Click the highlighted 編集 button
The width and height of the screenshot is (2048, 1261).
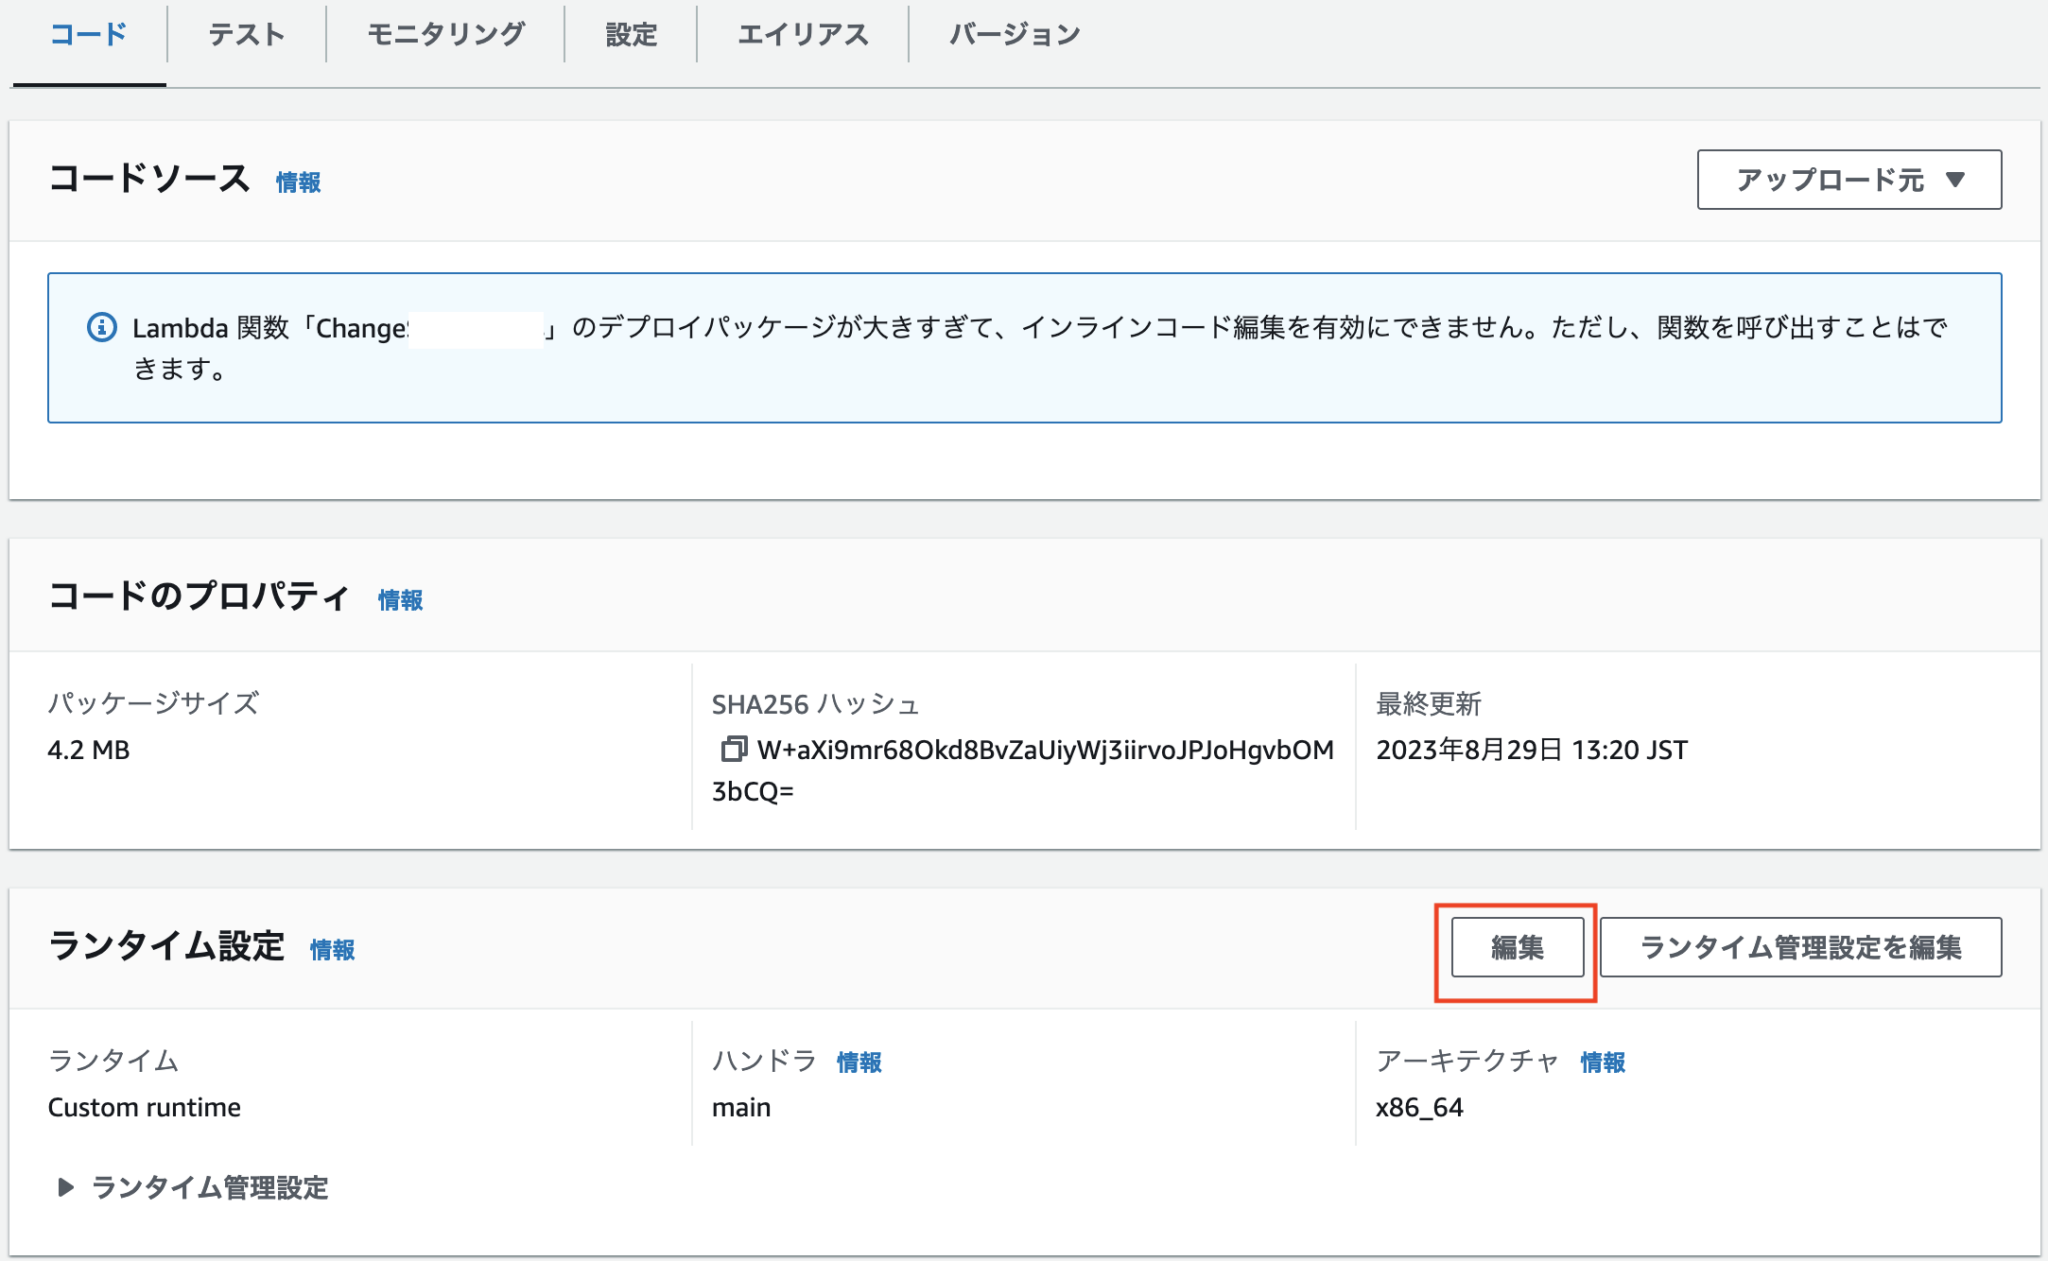1516,947
